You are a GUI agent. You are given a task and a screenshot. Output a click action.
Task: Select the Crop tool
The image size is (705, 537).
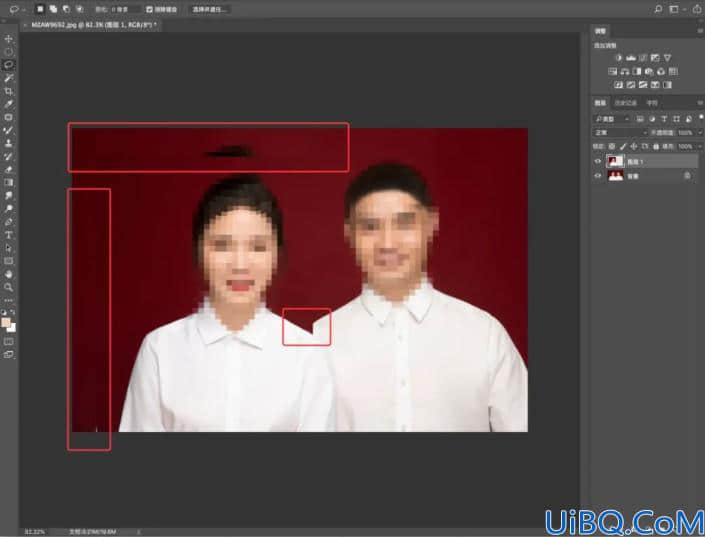click(9, 91)
